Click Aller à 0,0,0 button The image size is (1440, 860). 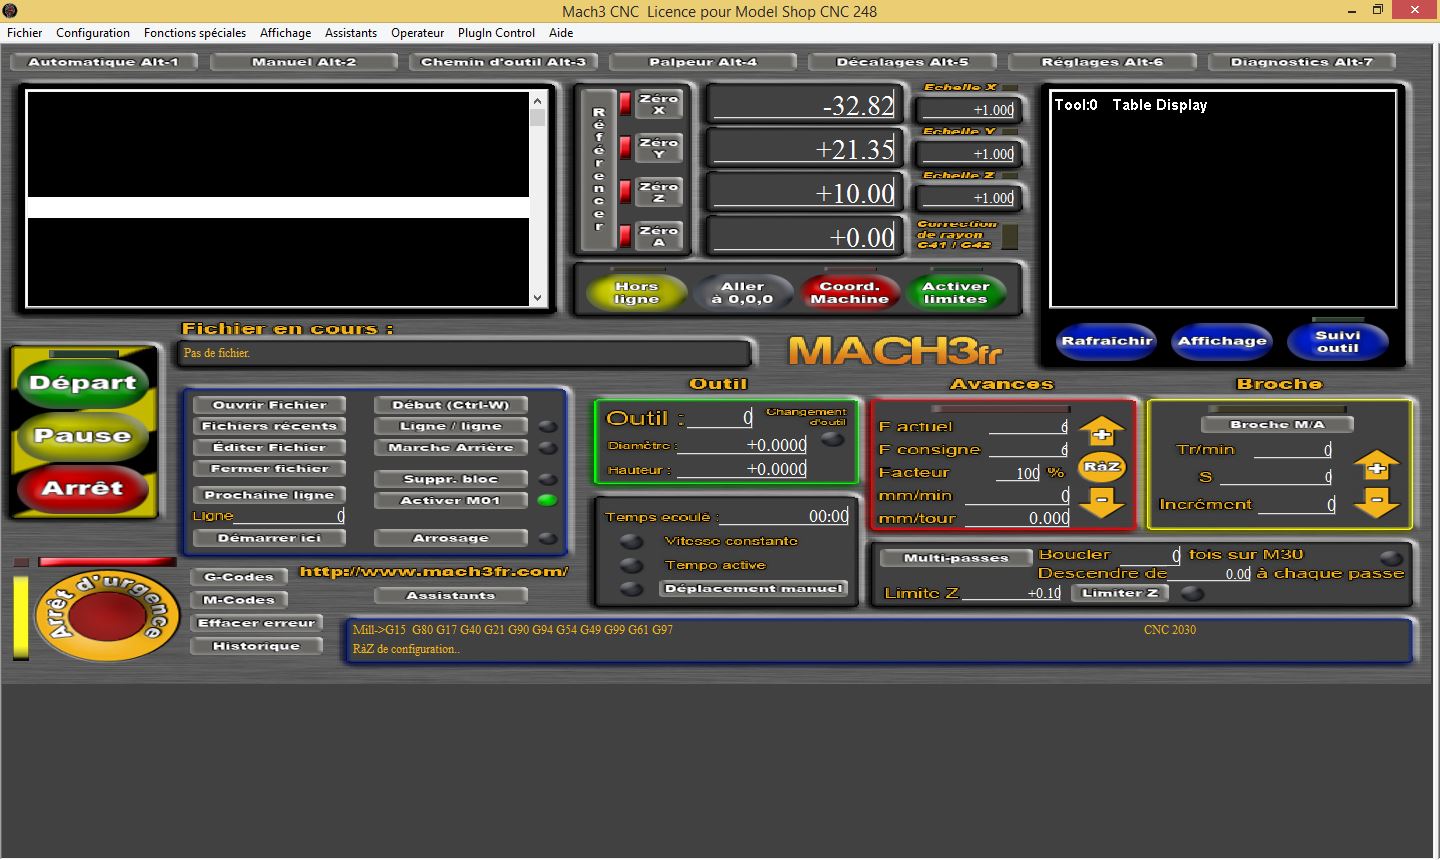[743, 292]
